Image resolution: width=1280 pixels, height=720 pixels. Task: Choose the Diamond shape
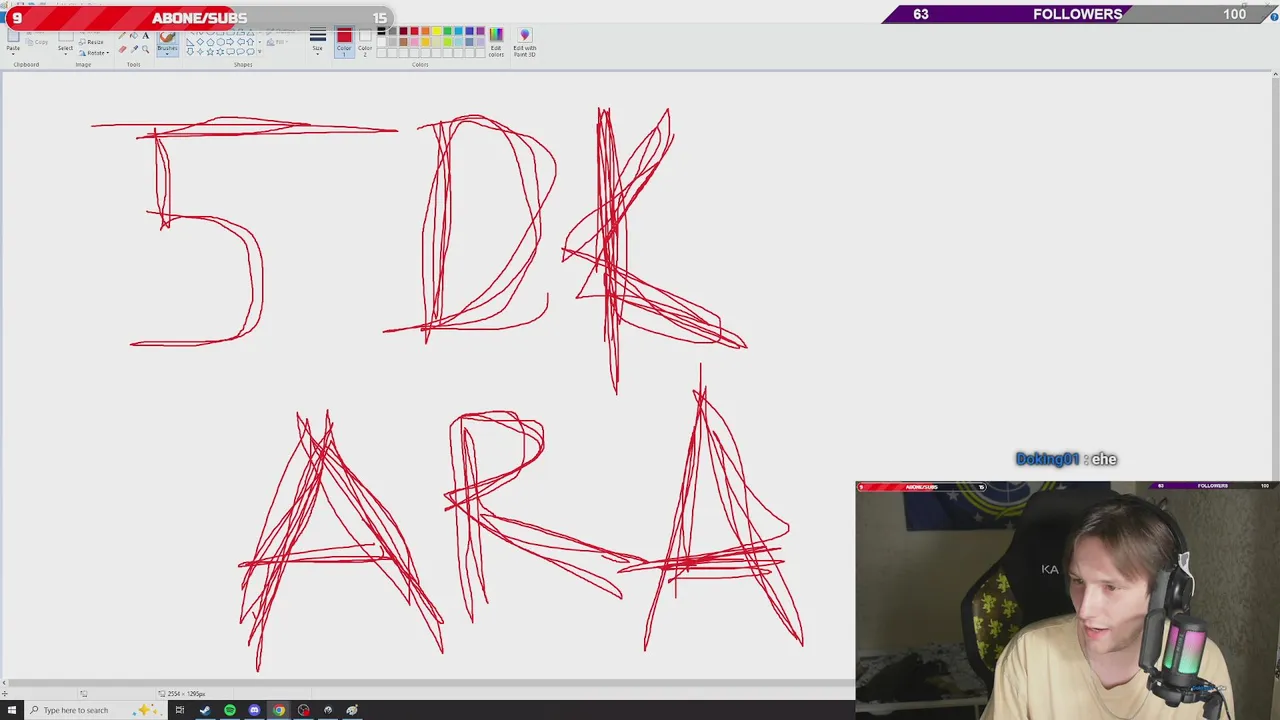pyautogui.click(x=200, y=42)
